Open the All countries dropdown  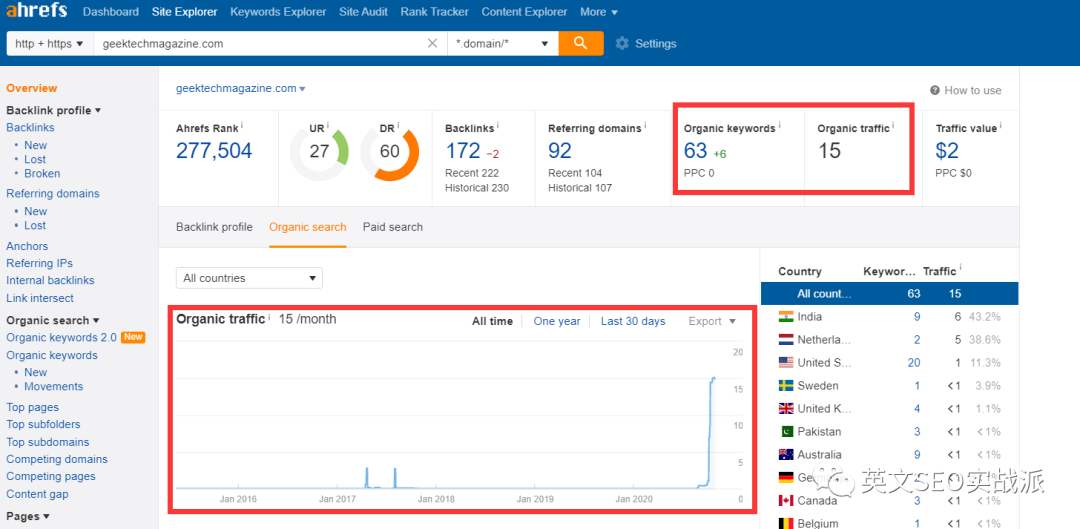249,278
